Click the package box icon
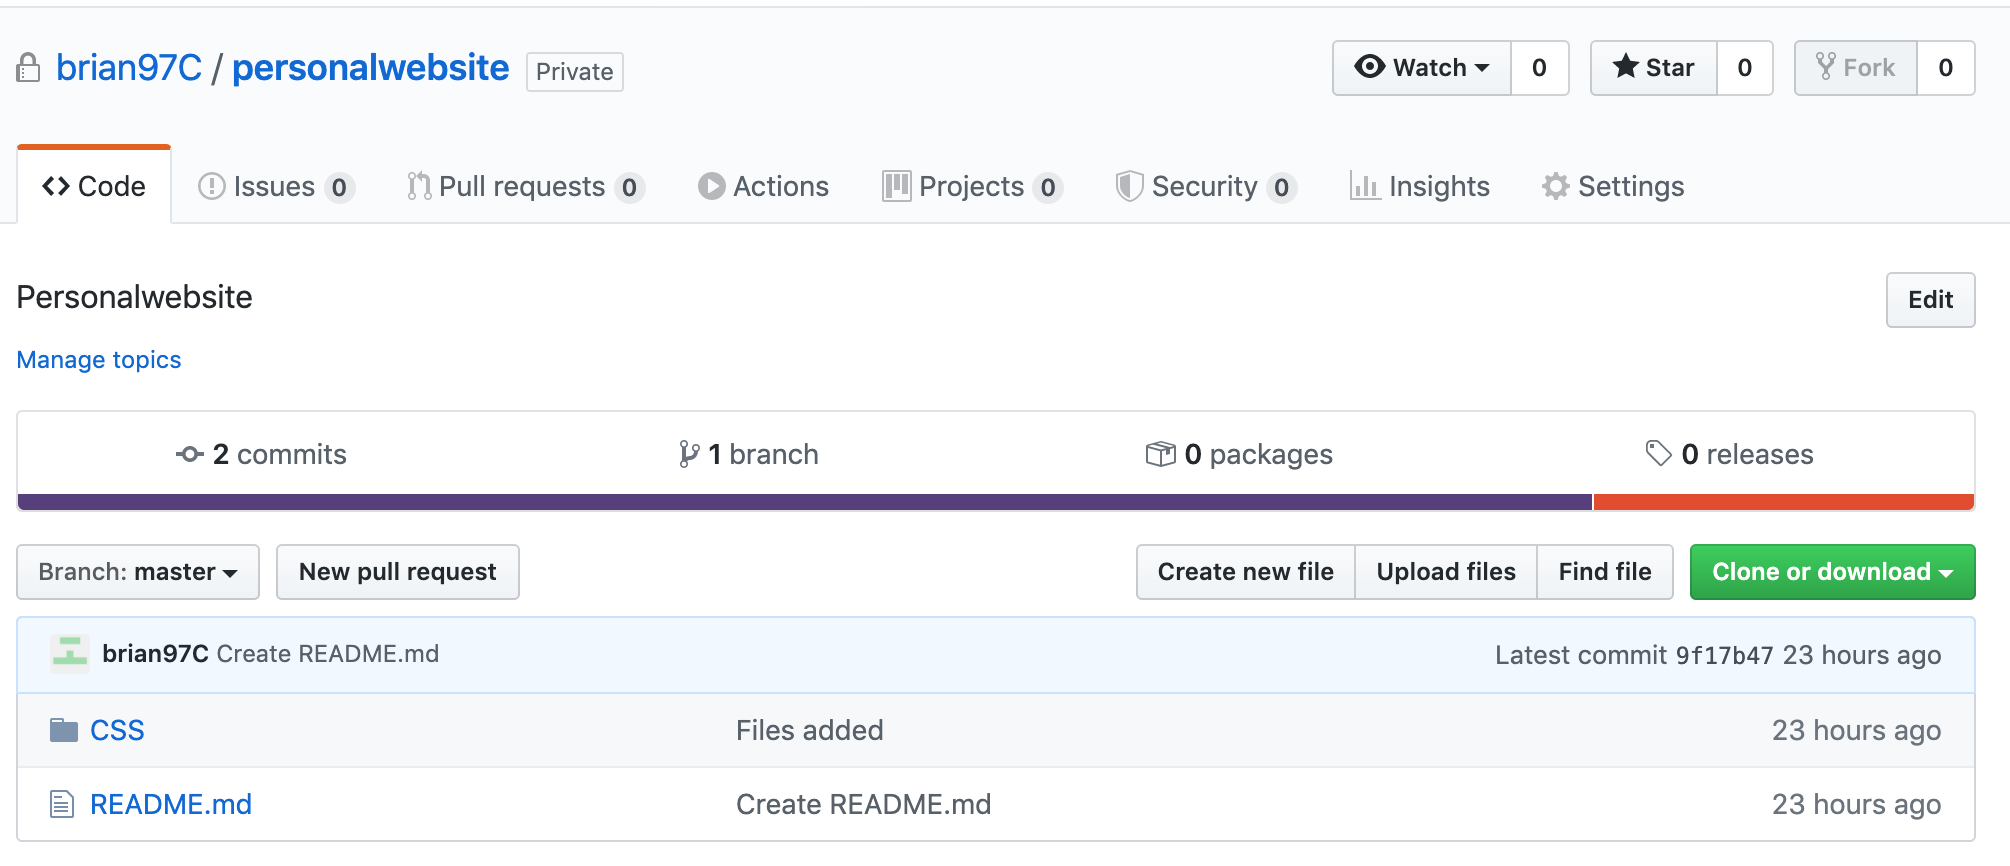The width and height of the screenshot is (2010, 866). coord(1160,454)
